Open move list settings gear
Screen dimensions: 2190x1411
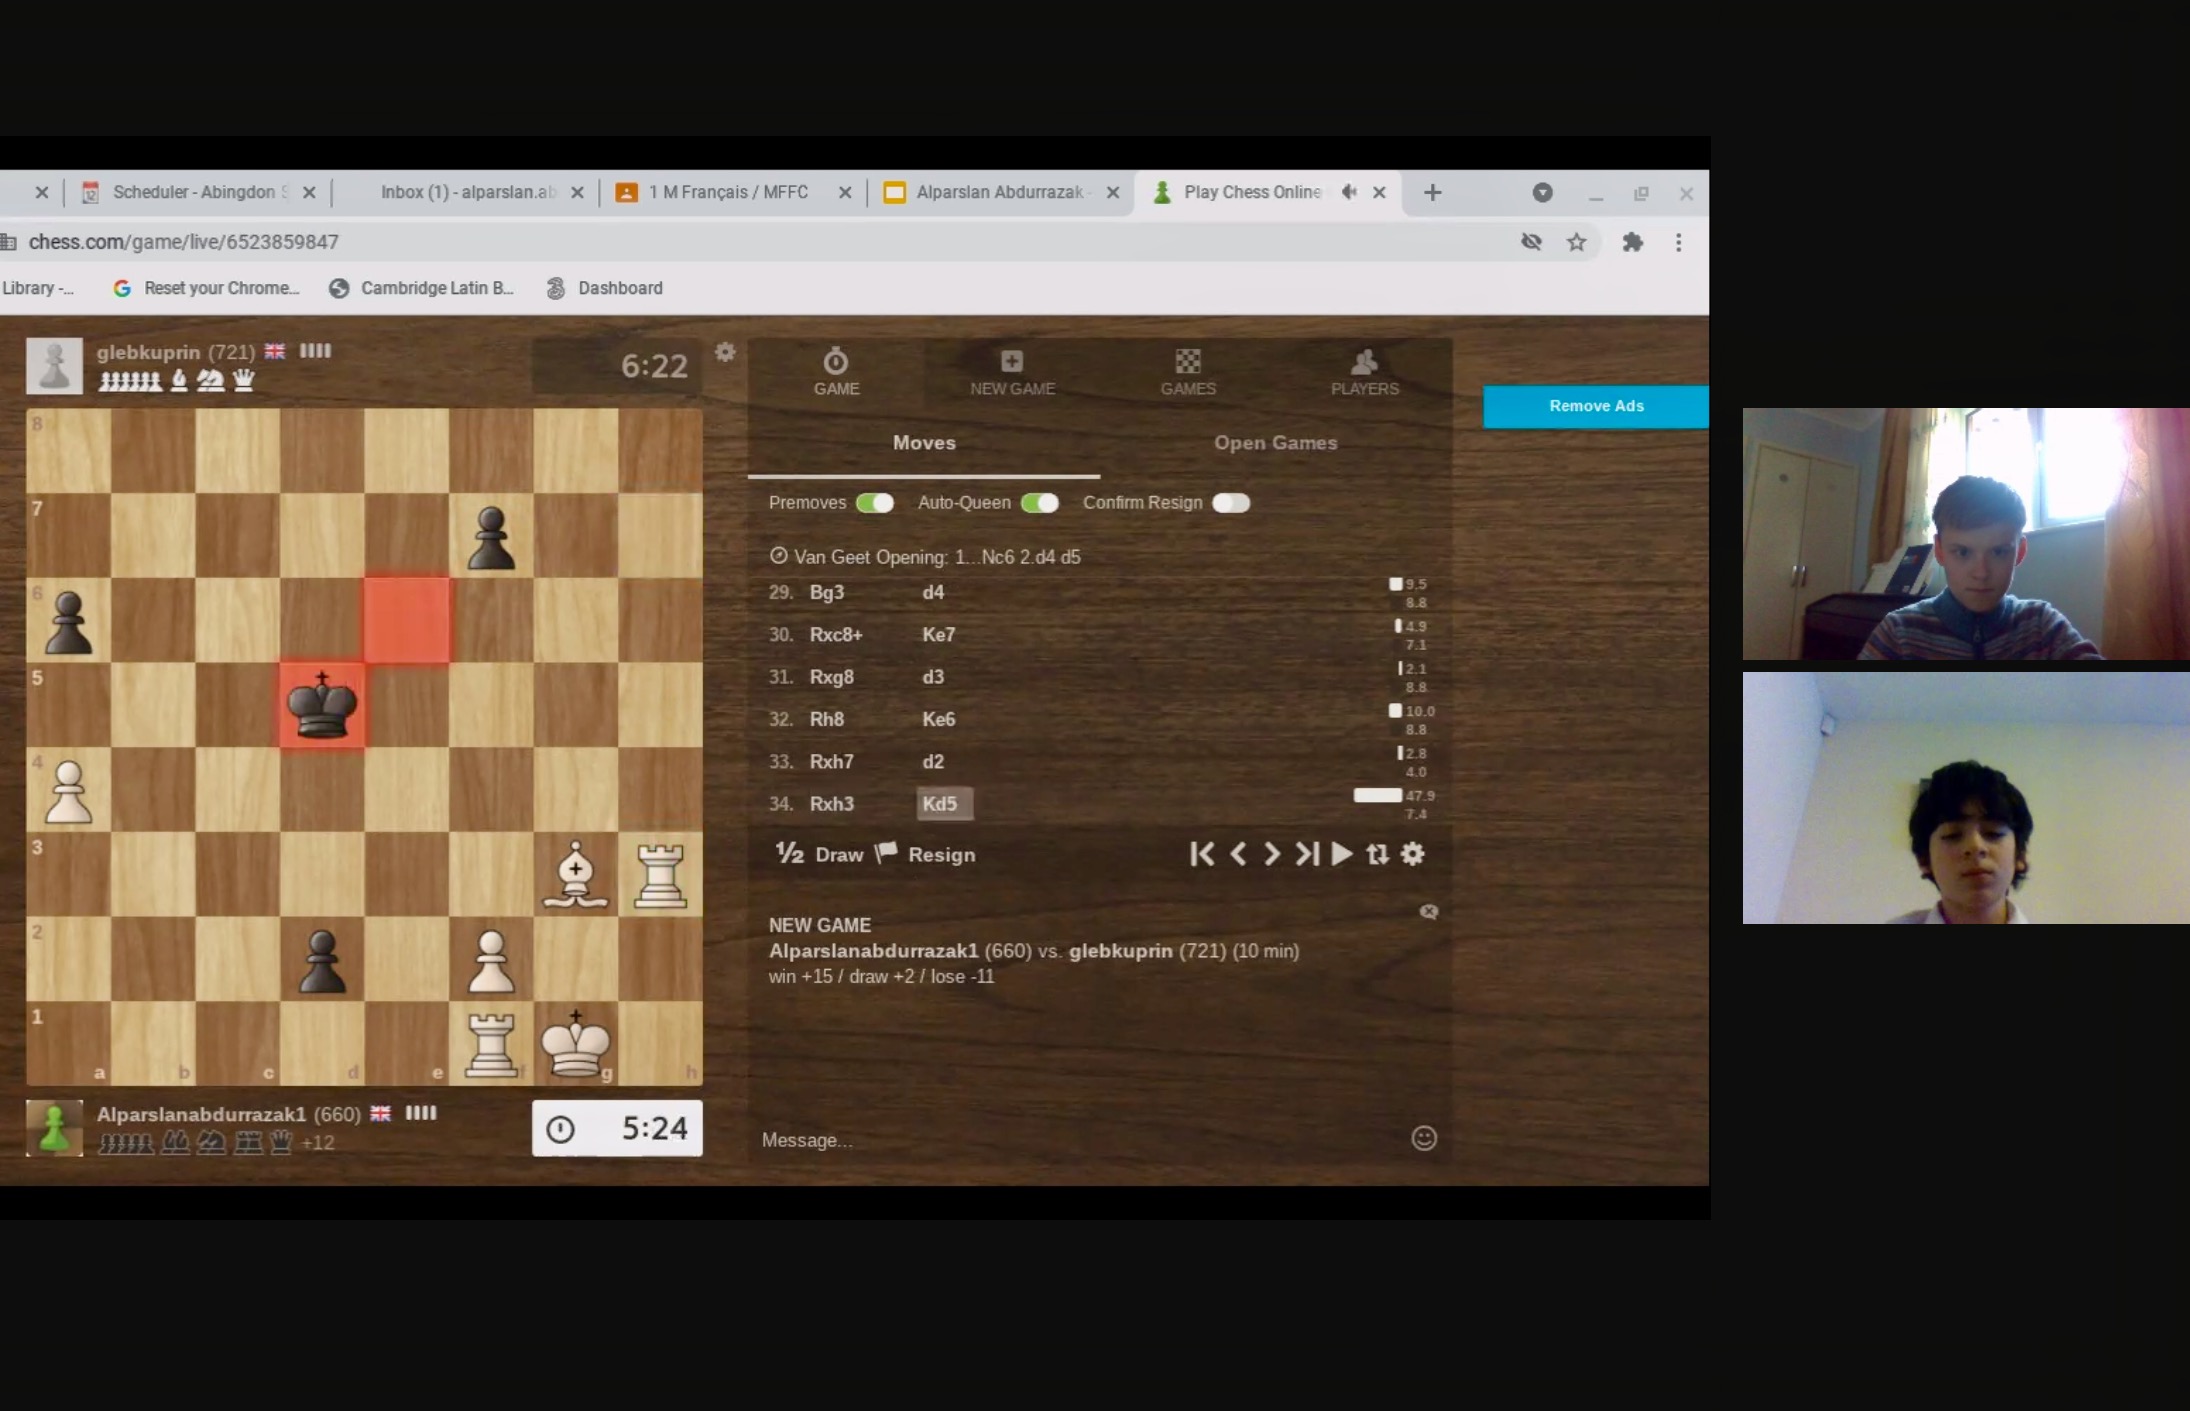pos(1412,854)
